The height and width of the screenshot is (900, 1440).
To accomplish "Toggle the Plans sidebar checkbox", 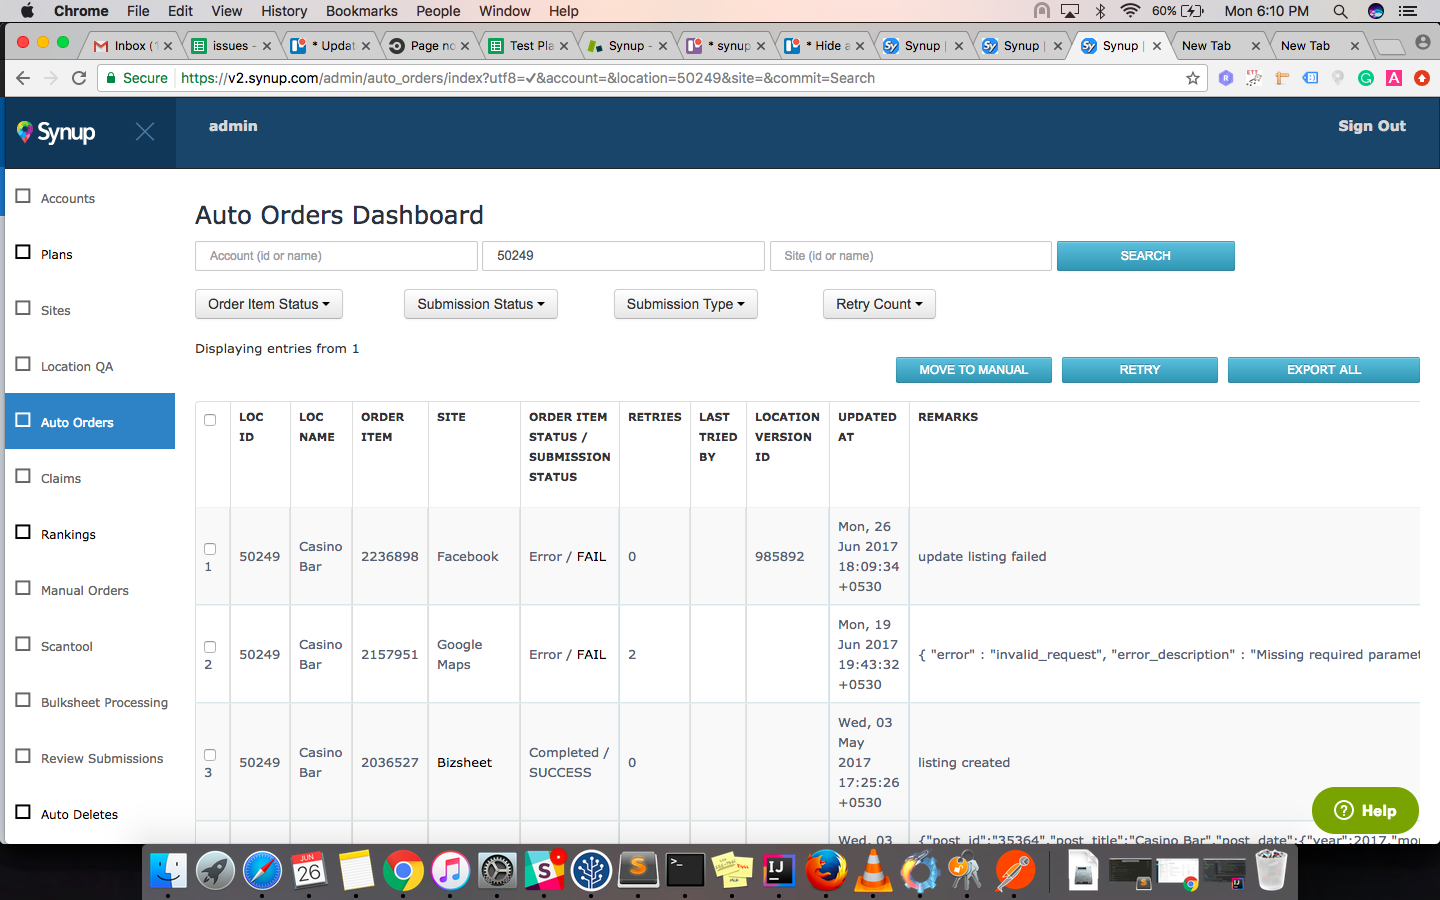I will [23, 252].
